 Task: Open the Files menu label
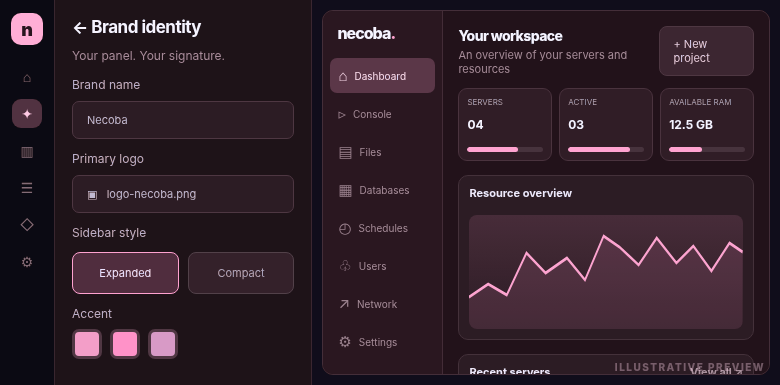tap(370, 152)
